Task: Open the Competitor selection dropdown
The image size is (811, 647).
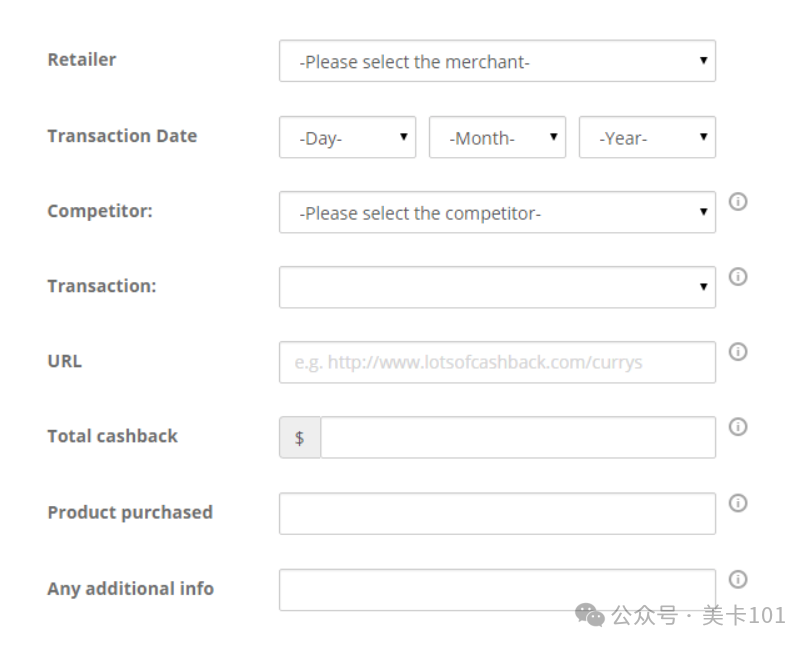Action: point(497,213)
